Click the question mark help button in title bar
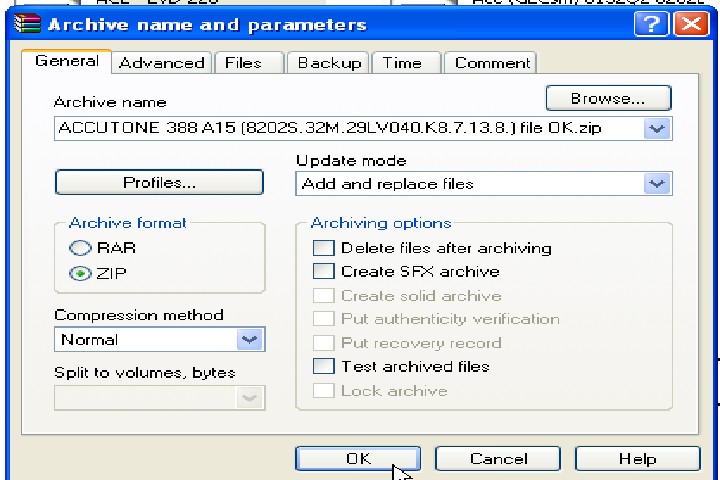The height and width of the screenshot is (480, 720). (x=651, y=23)
